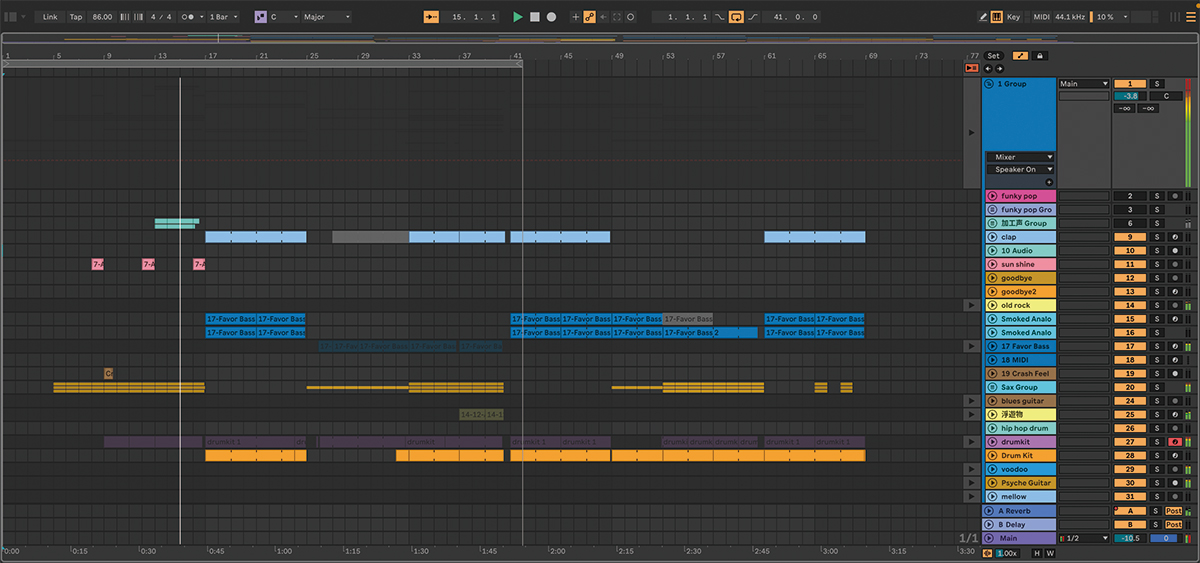Toggle Post on A Reverb return
The width and height of the screenshot is (1200, 563).
click(1174, 511)
